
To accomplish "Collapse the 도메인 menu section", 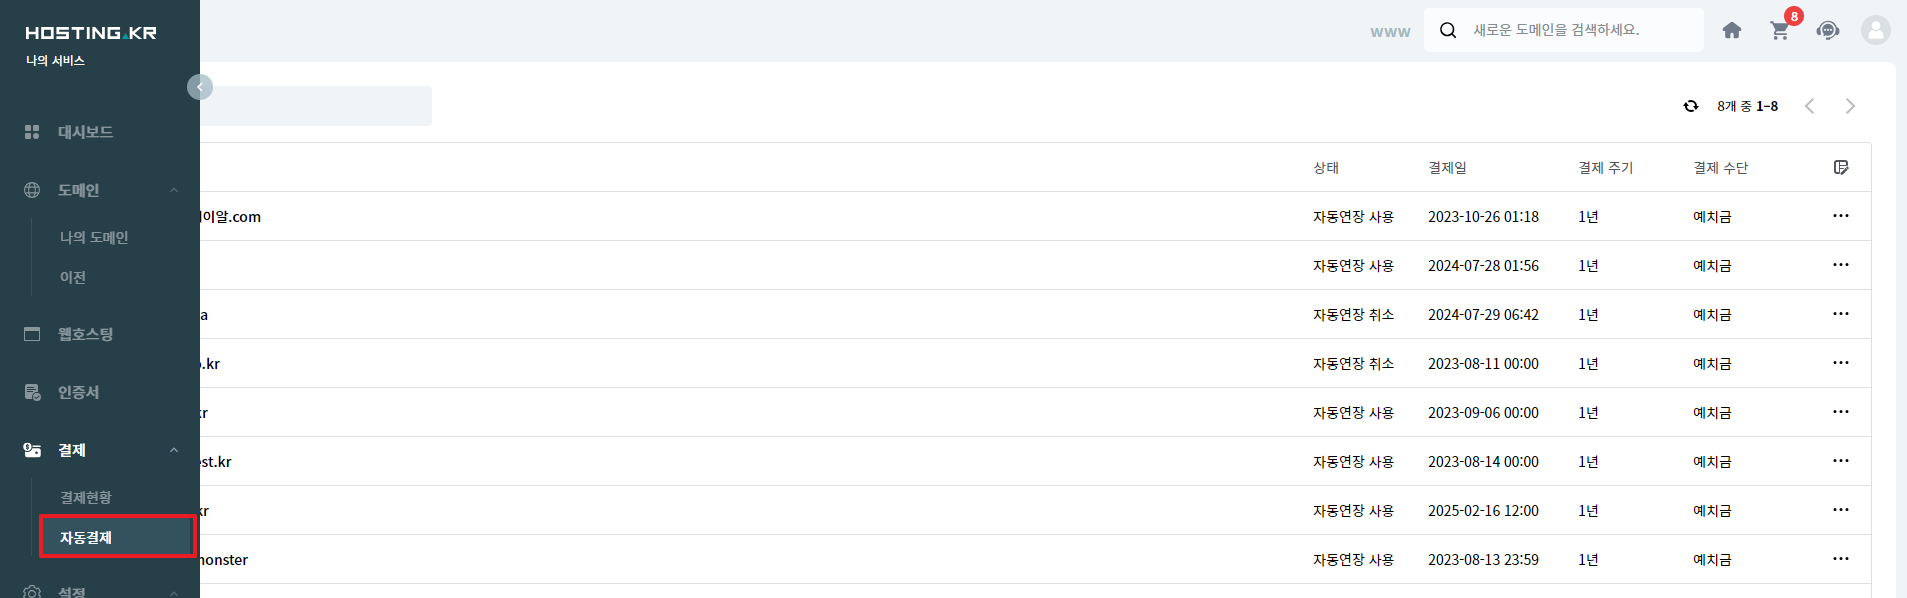I will 174,190.
